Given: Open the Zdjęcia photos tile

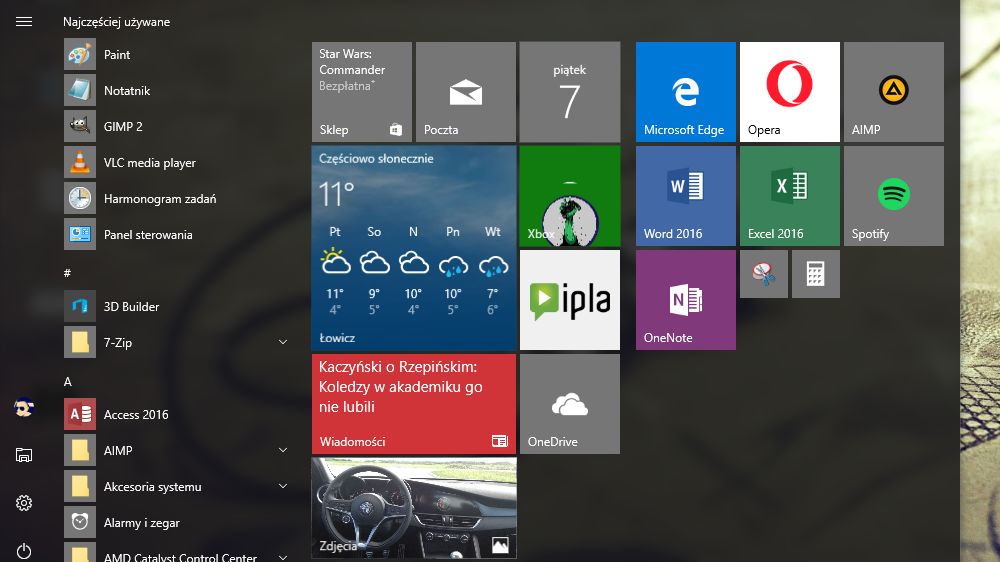Looking at the screenshot, I should [x=414, y=508].
